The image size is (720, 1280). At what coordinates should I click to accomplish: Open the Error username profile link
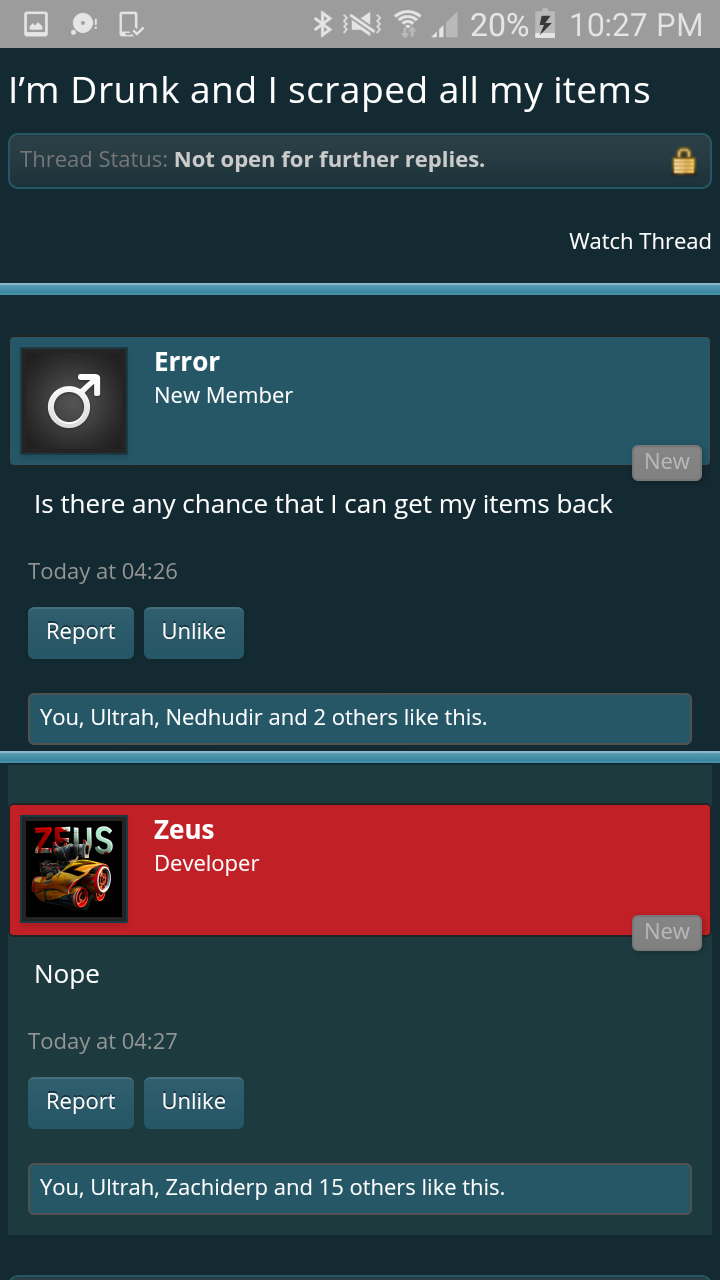pyautogui.click(x=187, y=362)
